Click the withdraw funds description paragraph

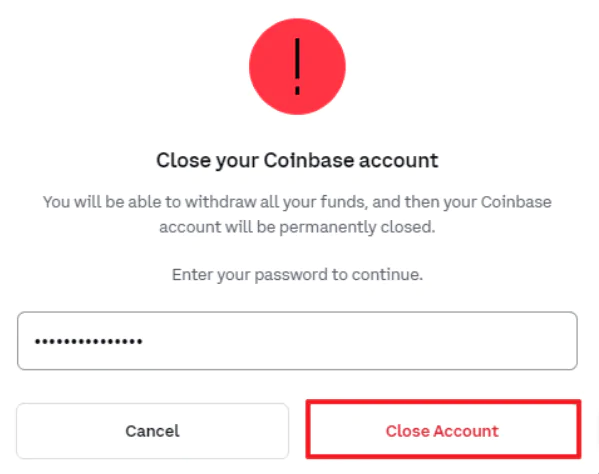297,214
